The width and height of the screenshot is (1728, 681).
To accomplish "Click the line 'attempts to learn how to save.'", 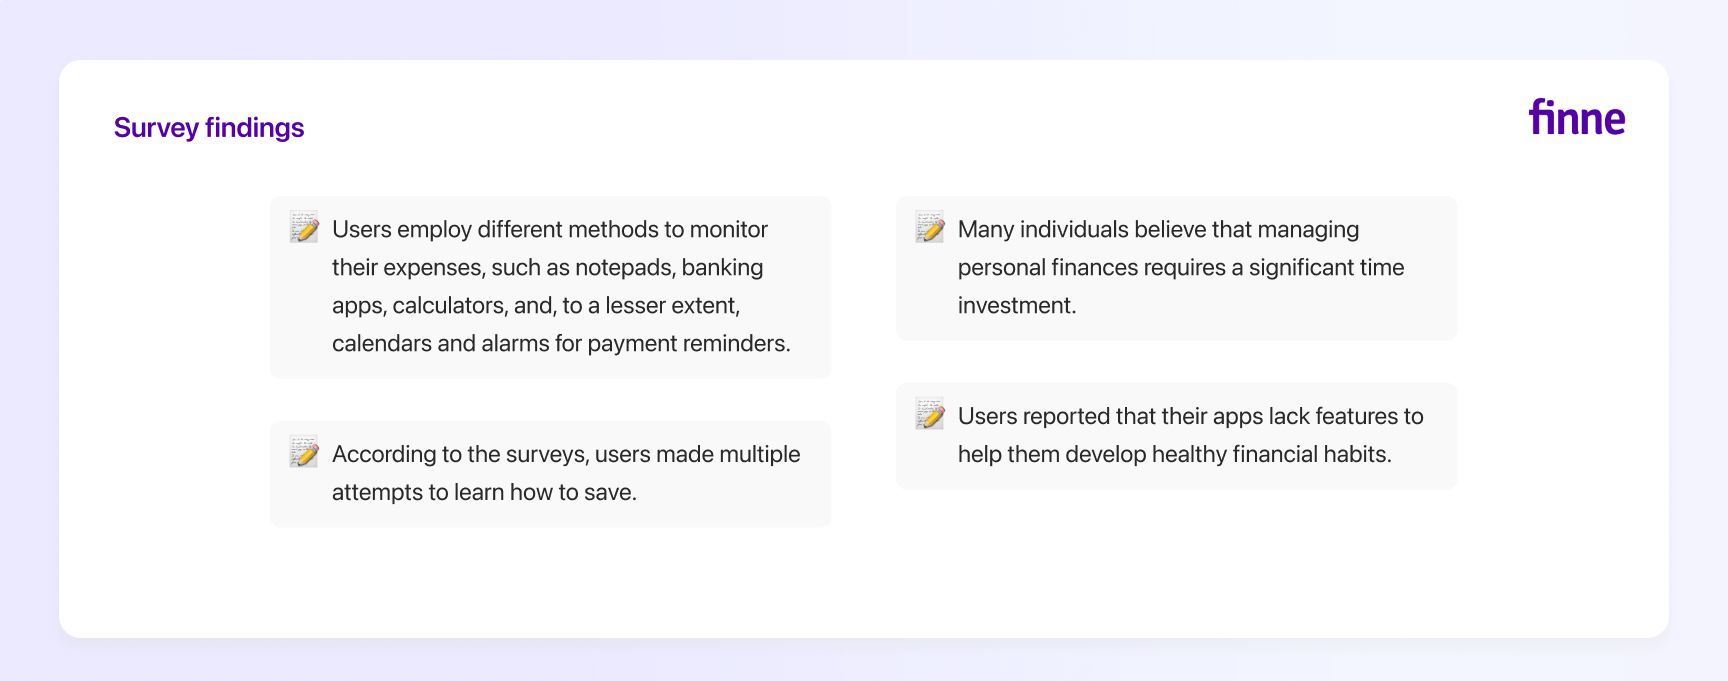I will (x=484, y=492).
